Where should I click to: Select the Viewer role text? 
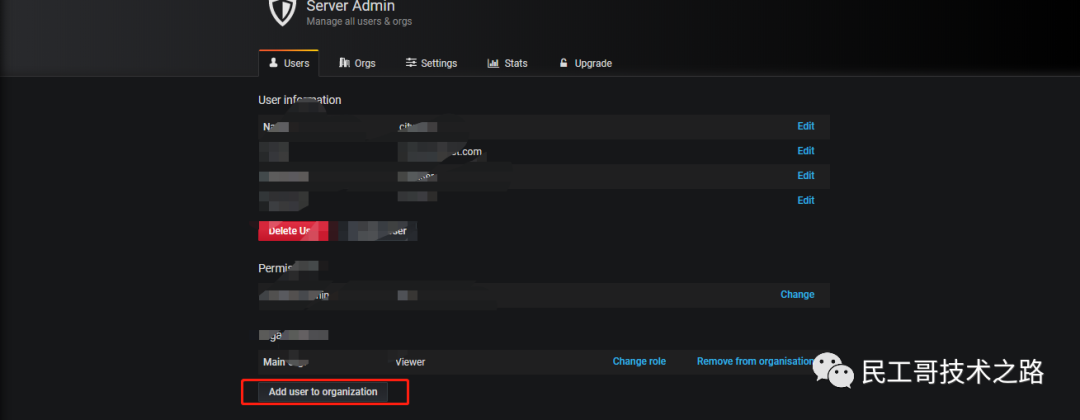tap(411, 361)
